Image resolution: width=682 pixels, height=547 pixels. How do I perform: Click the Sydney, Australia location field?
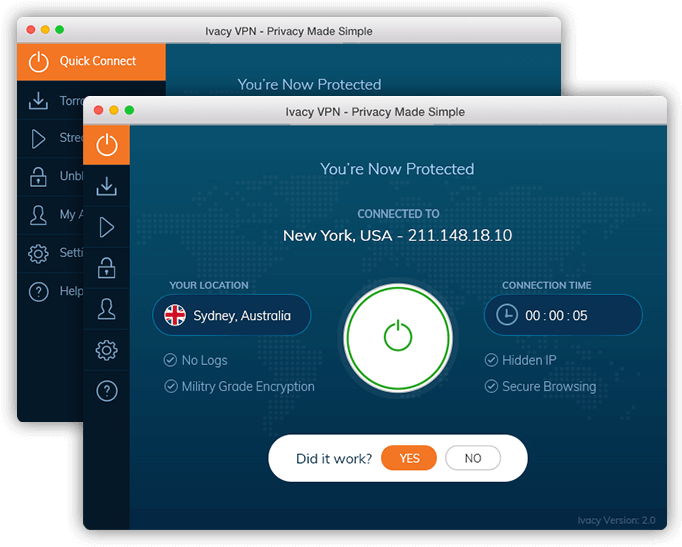(232, 315)
